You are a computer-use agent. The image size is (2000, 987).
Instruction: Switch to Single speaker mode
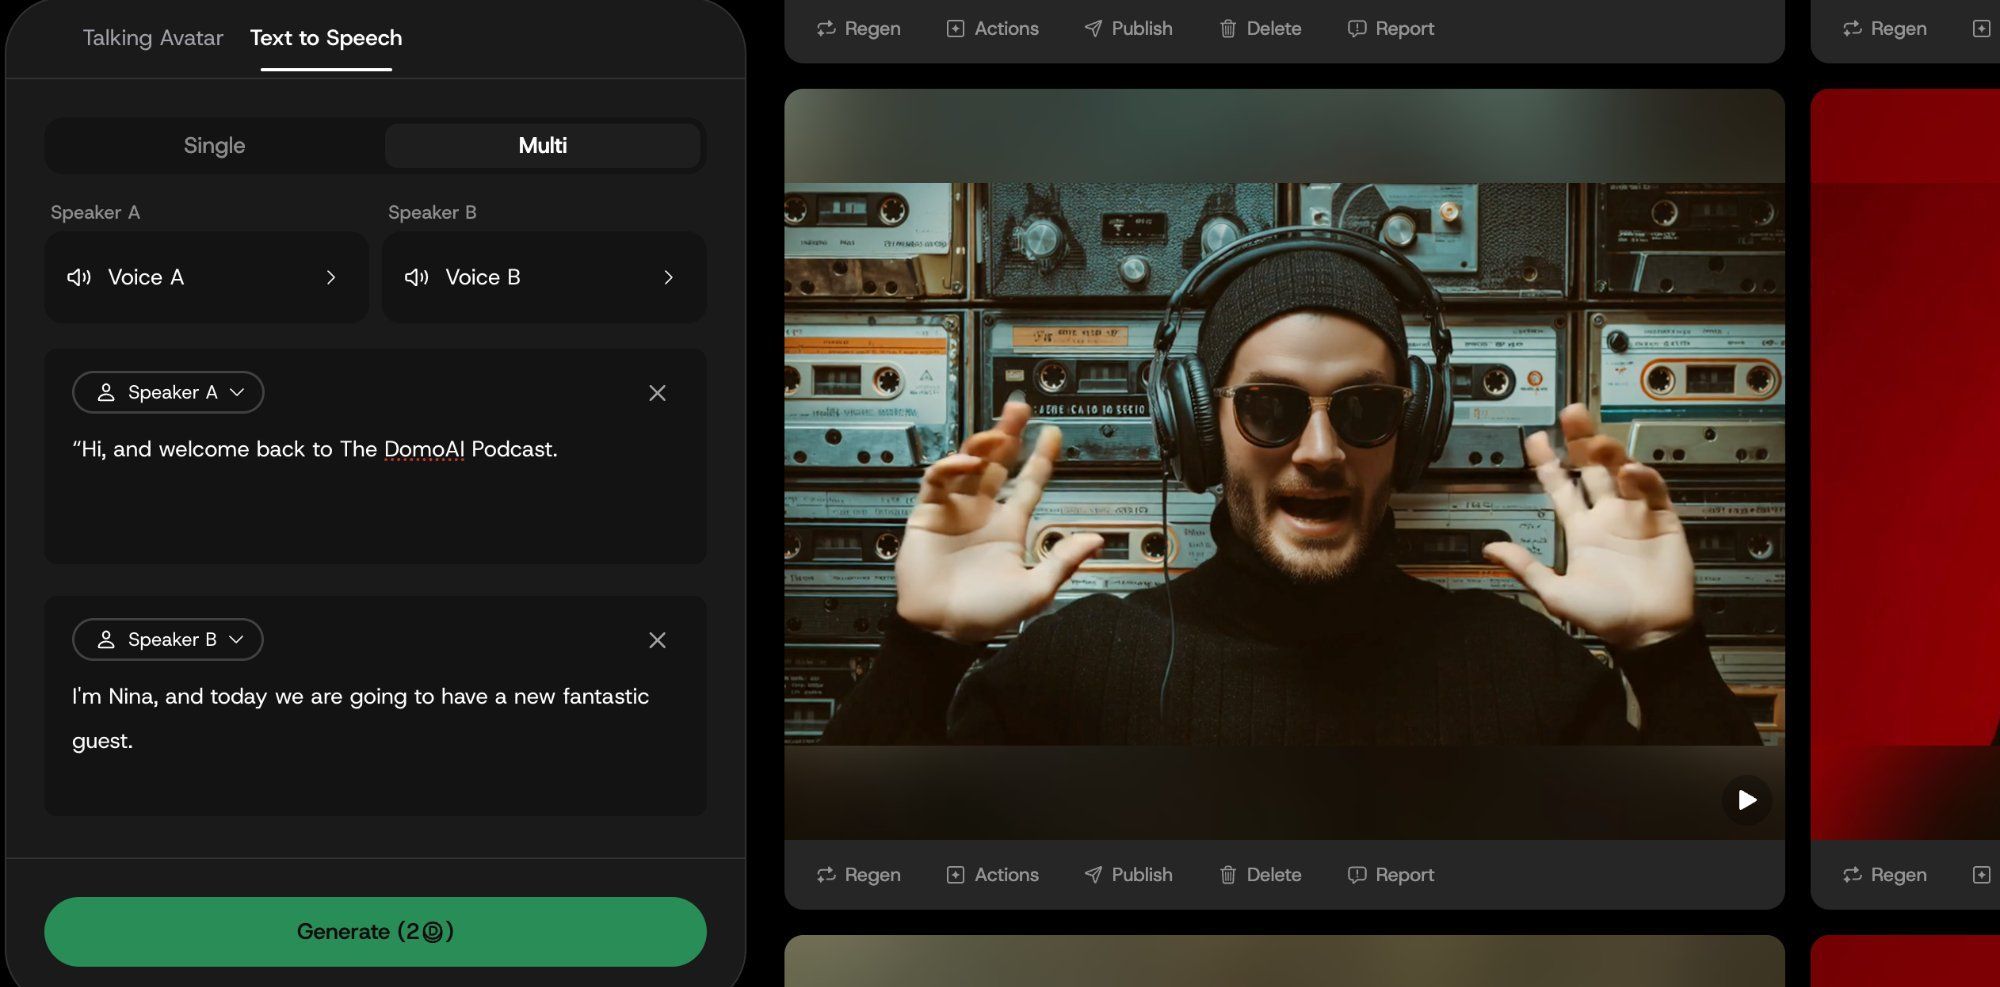(x=214, y=146)
